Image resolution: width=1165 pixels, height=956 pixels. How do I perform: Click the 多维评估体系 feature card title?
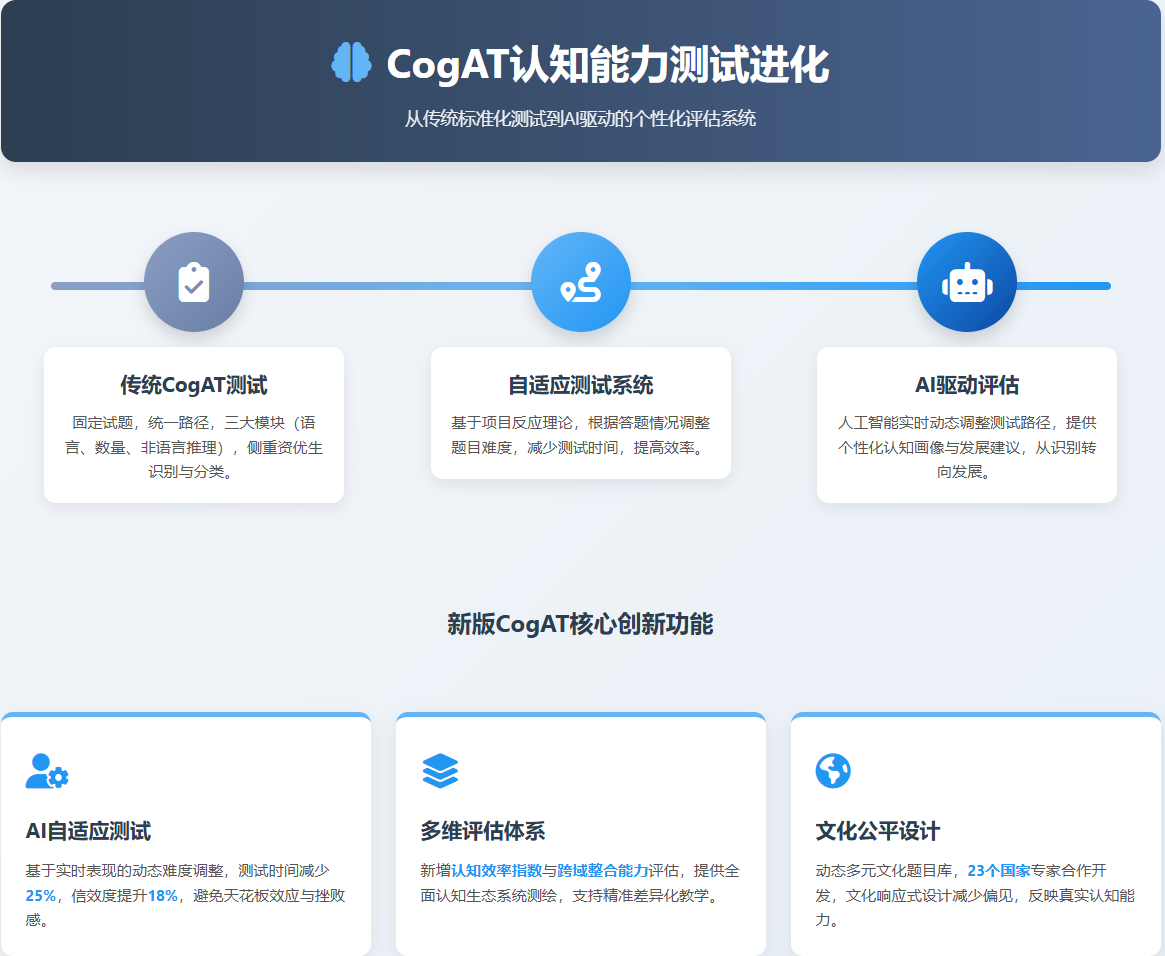click(483, 831)
